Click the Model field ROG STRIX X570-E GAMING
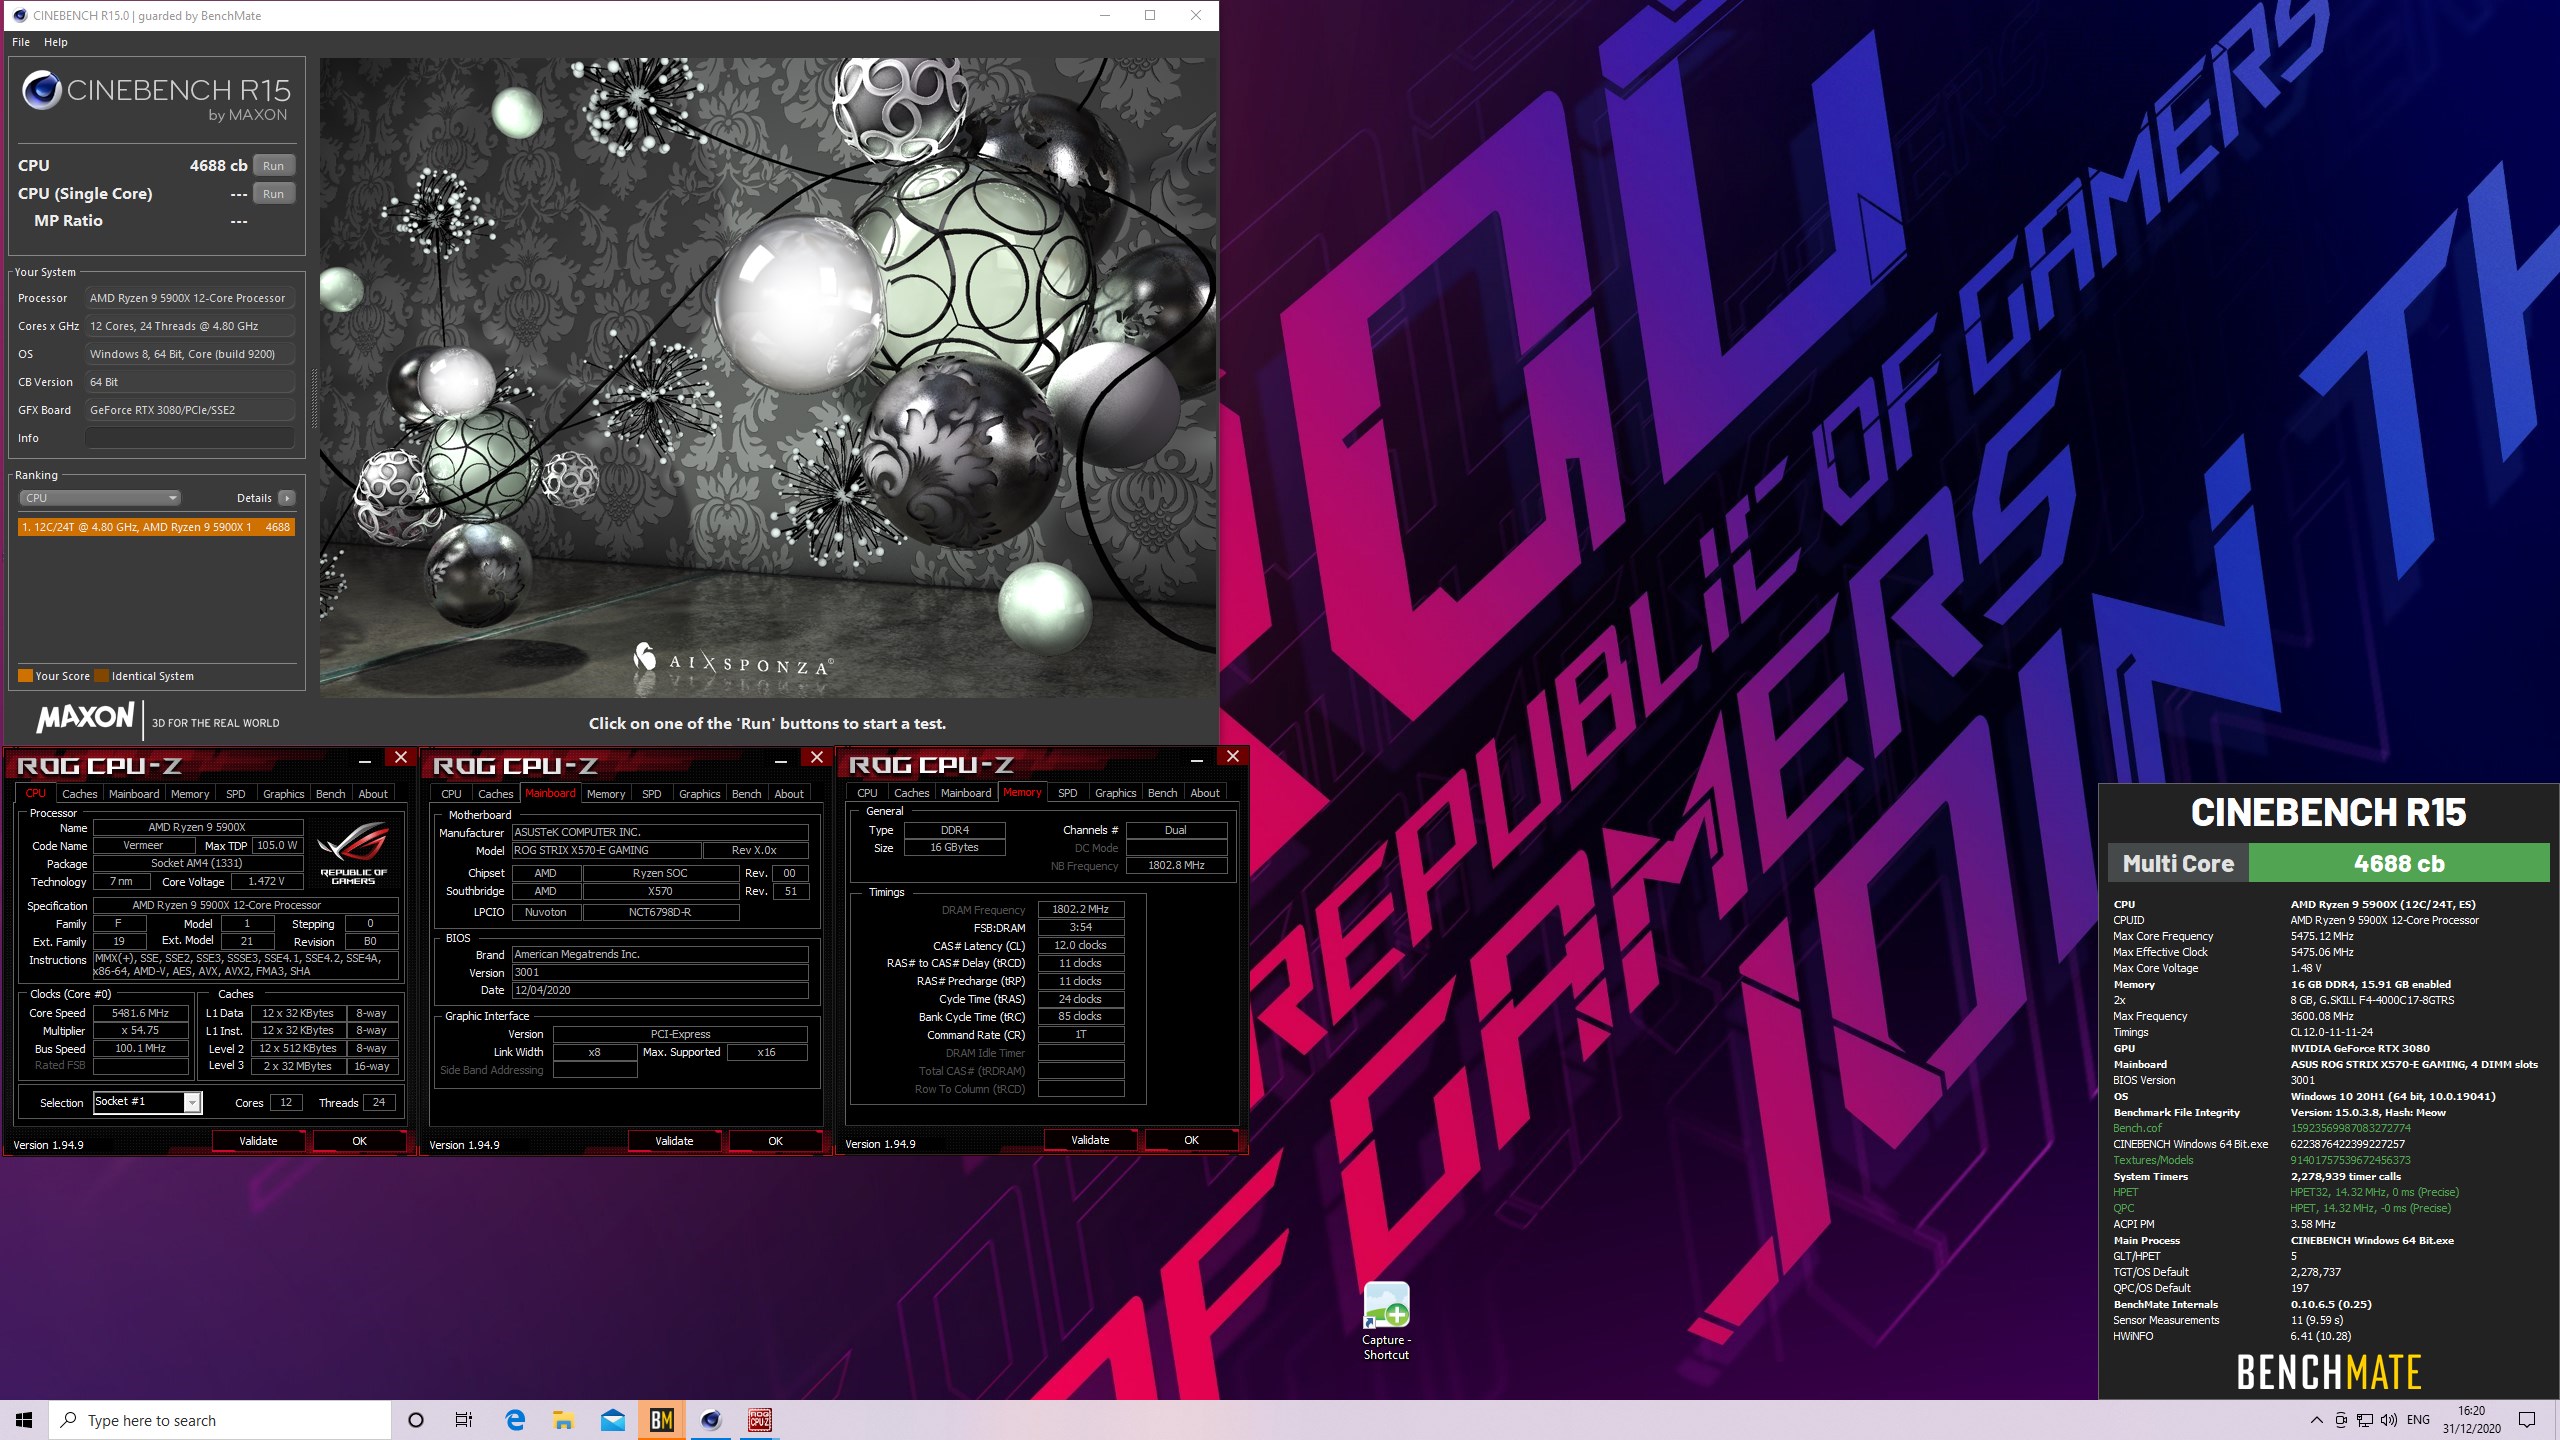Screen dimensions: 2560x1440 click(605, 850)
